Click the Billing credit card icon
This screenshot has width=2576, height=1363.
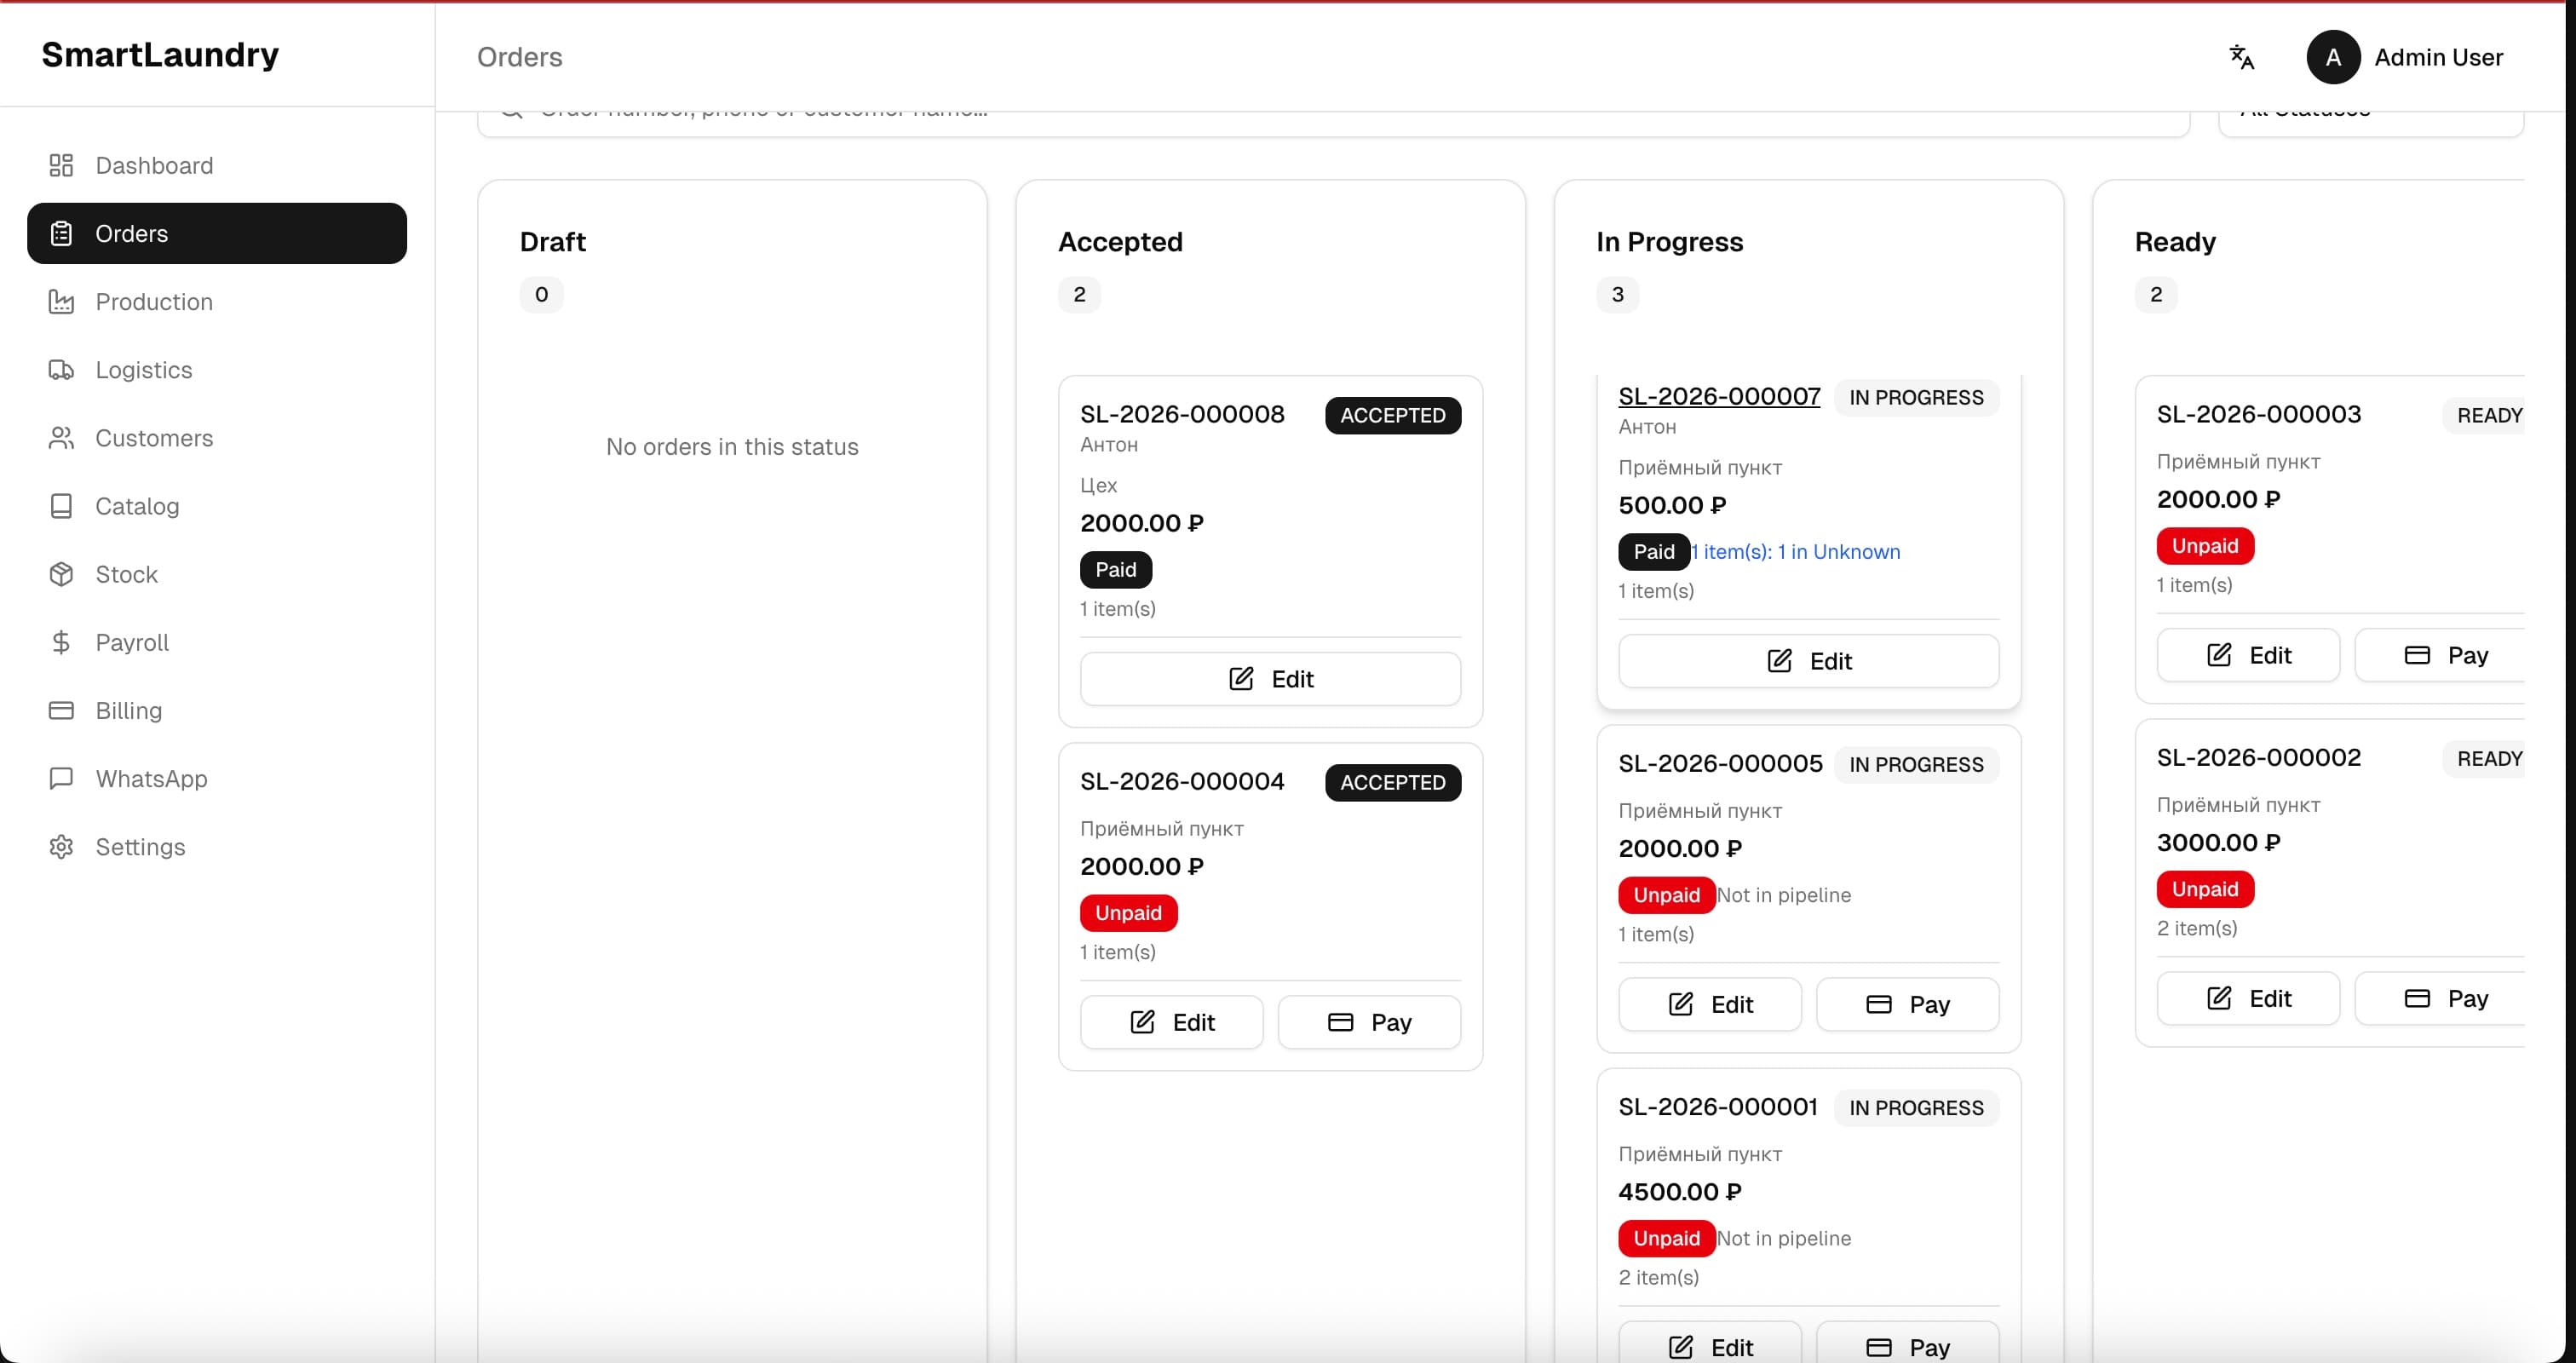[61, 710]
